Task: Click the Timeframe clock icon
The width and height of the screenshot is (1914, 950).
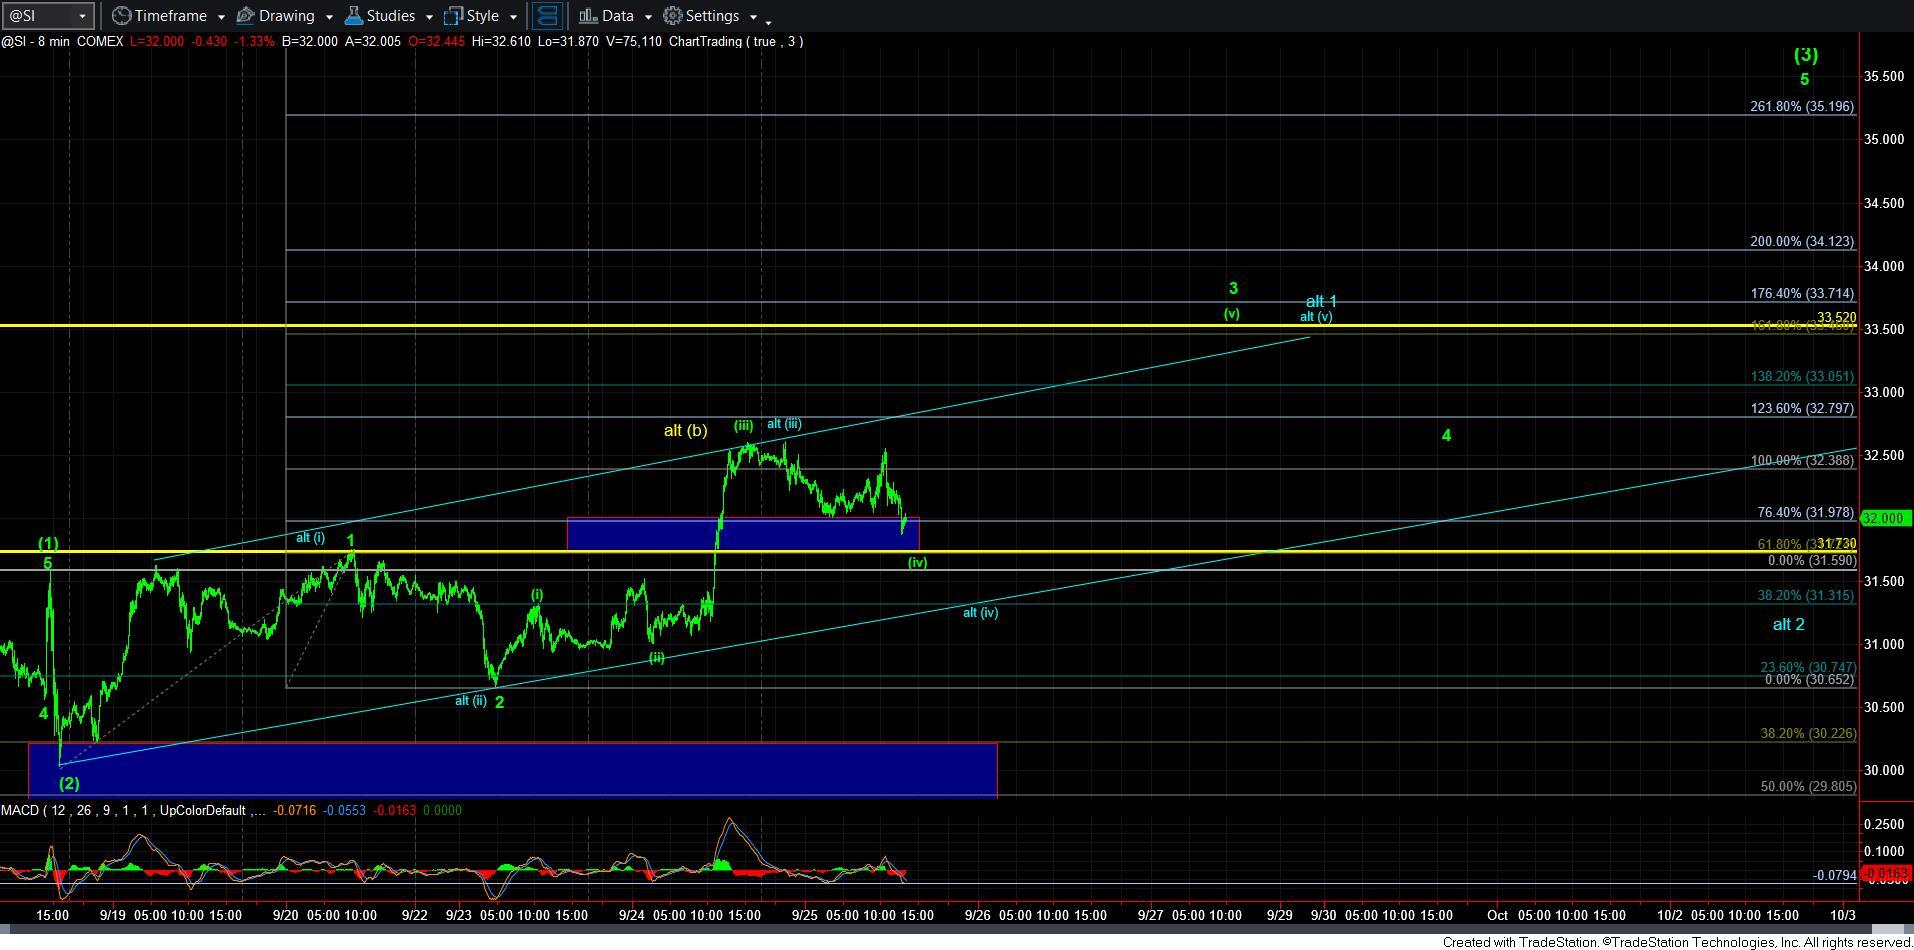Action: (121, 16)
